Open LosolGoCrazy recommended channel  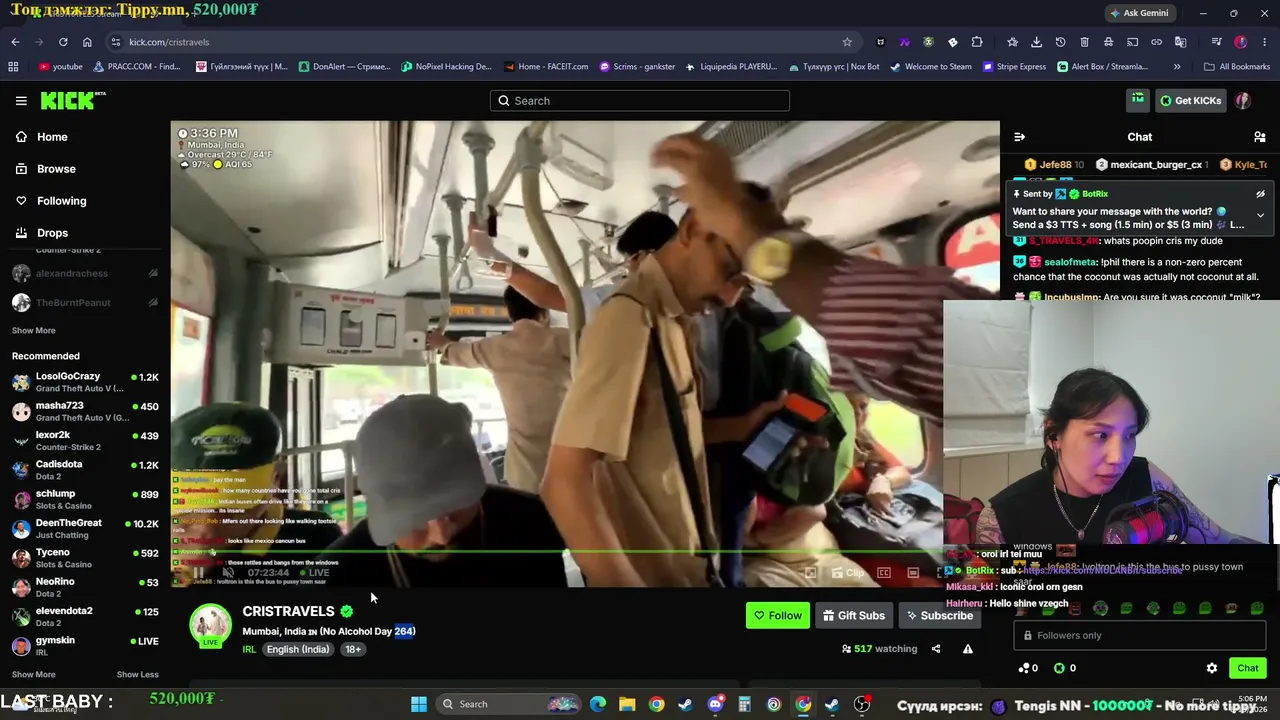tap(85, 382)
